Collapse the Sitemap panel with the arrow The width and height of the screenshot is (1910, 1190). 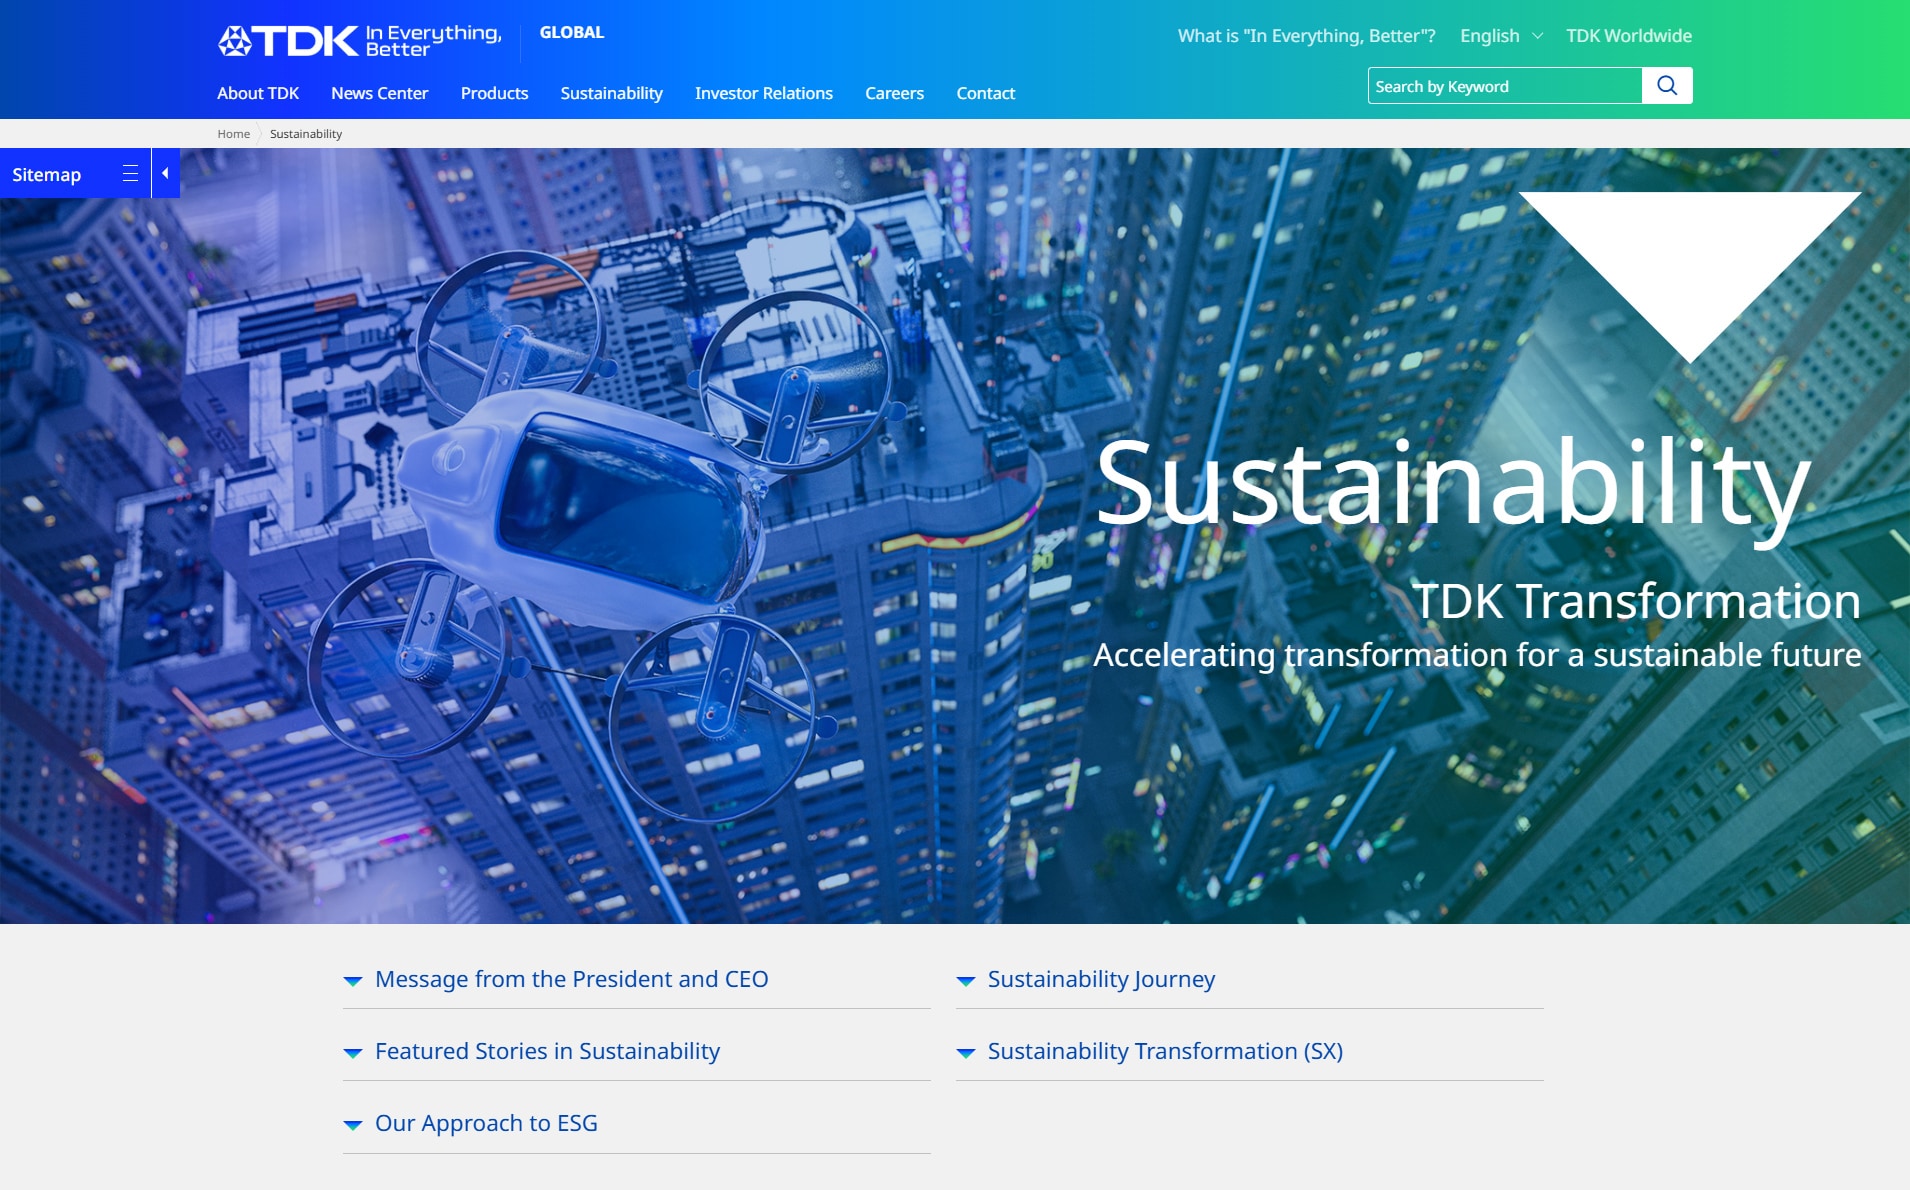pyautogui.click(x=166, y=174)
